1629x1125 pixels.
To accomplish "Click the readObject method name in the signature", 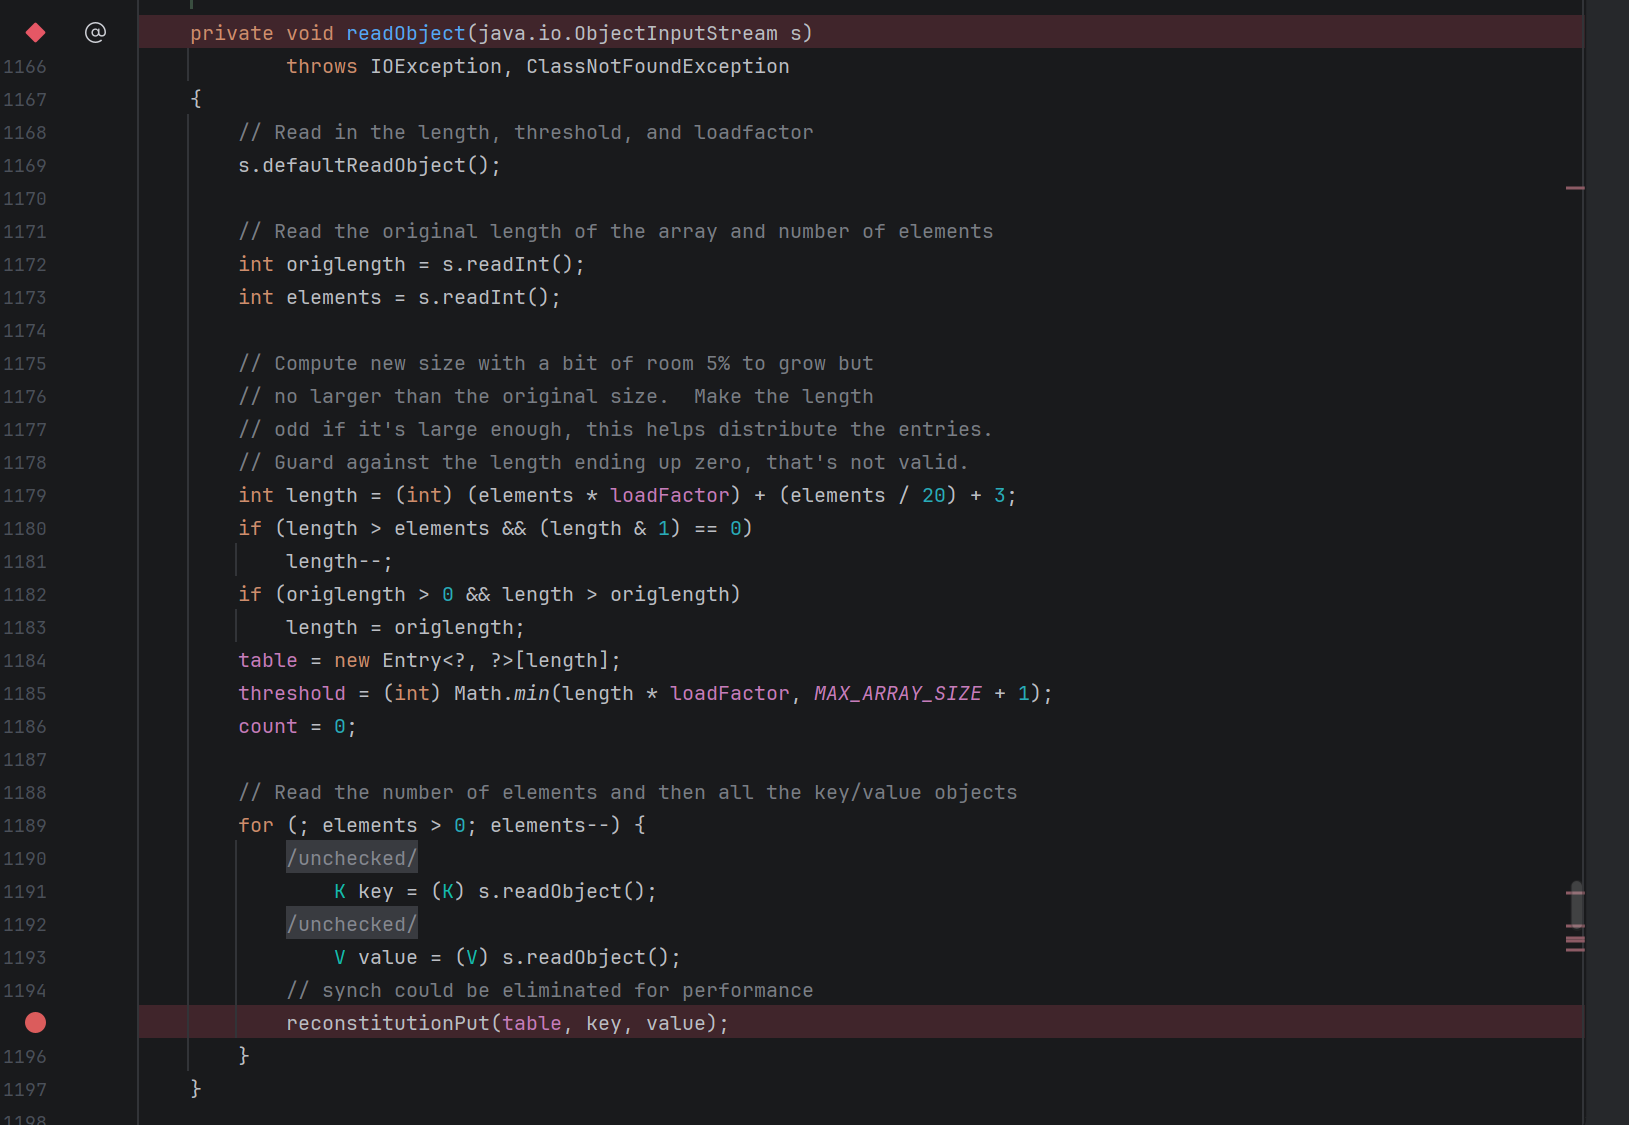I will (x=405, y=33).
